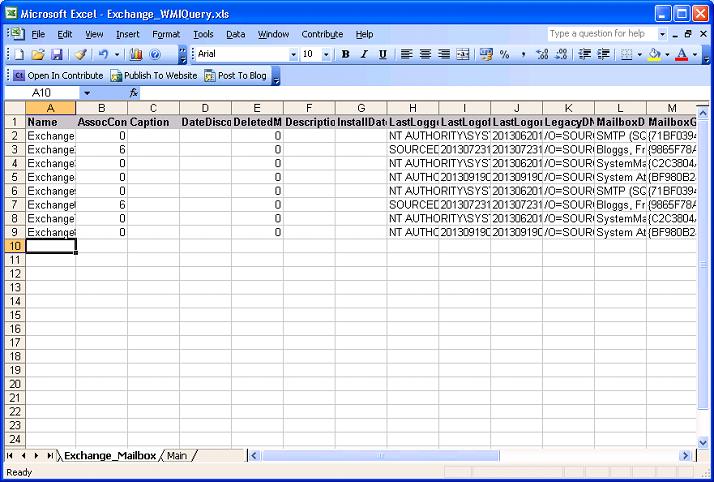
Task: Toggle Italic formatting
Action: [364, 54]
